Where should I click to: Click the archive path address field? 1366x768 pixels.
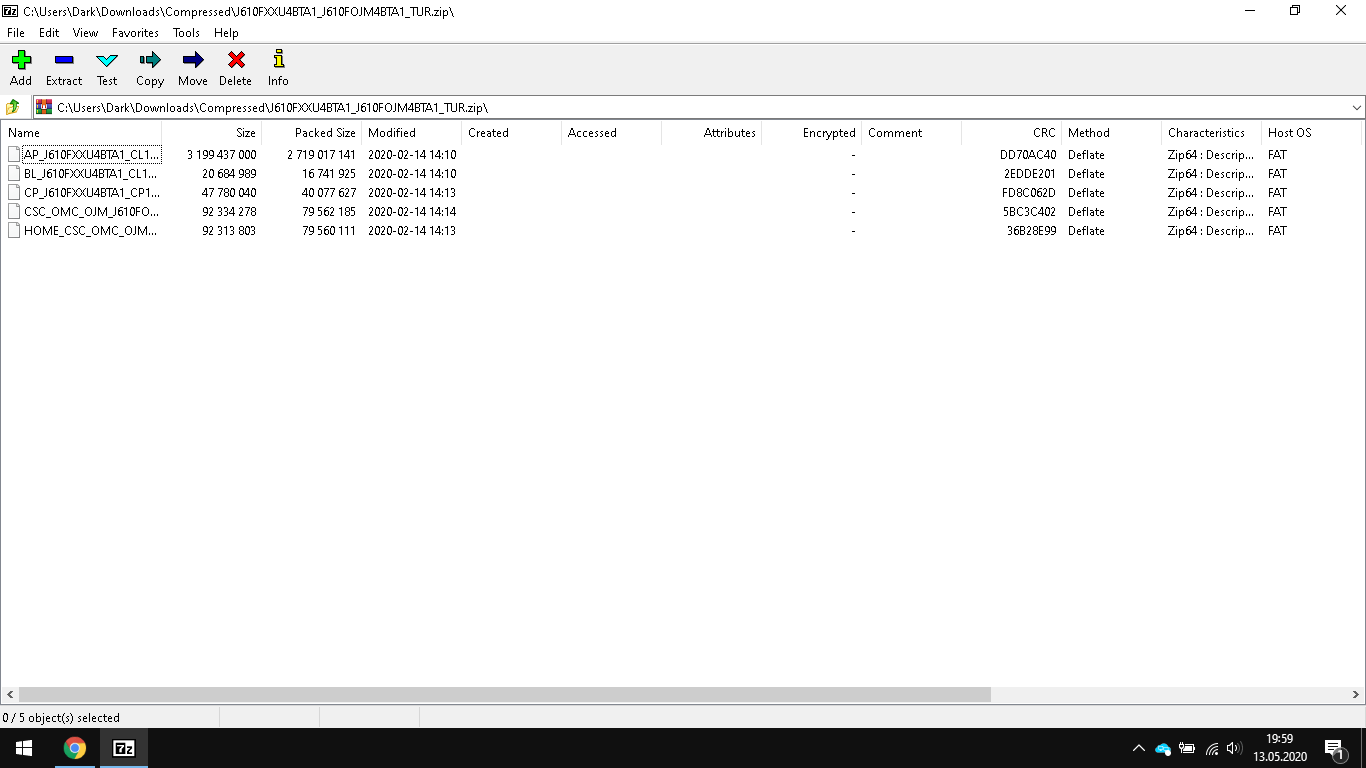click(x=700, y=107)
